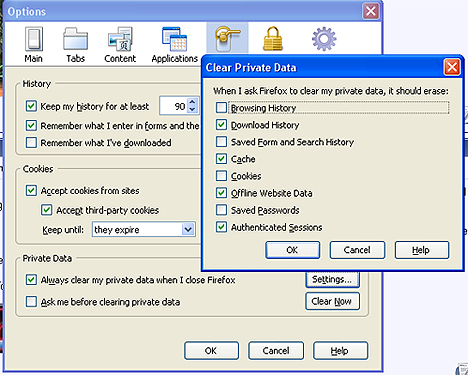Switch to the Tabs options panel
Image resolution: width=468 pixels, height=375 pixels.
tap(75, 45)
